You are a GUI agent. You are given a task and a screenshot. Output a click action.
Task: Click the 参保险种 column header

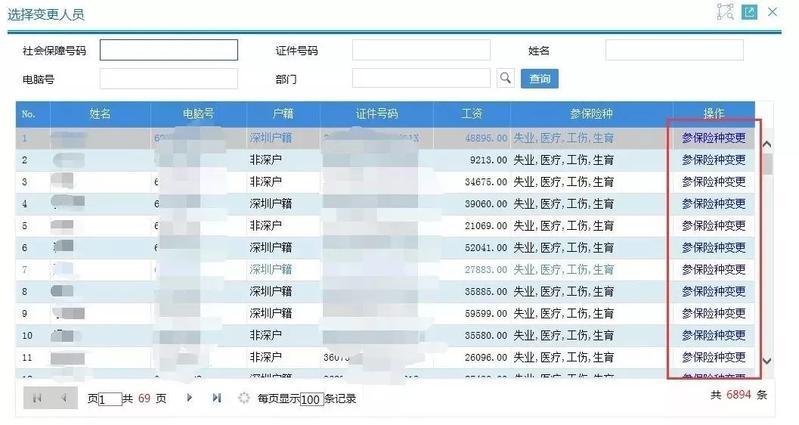[x=591, y=114]
